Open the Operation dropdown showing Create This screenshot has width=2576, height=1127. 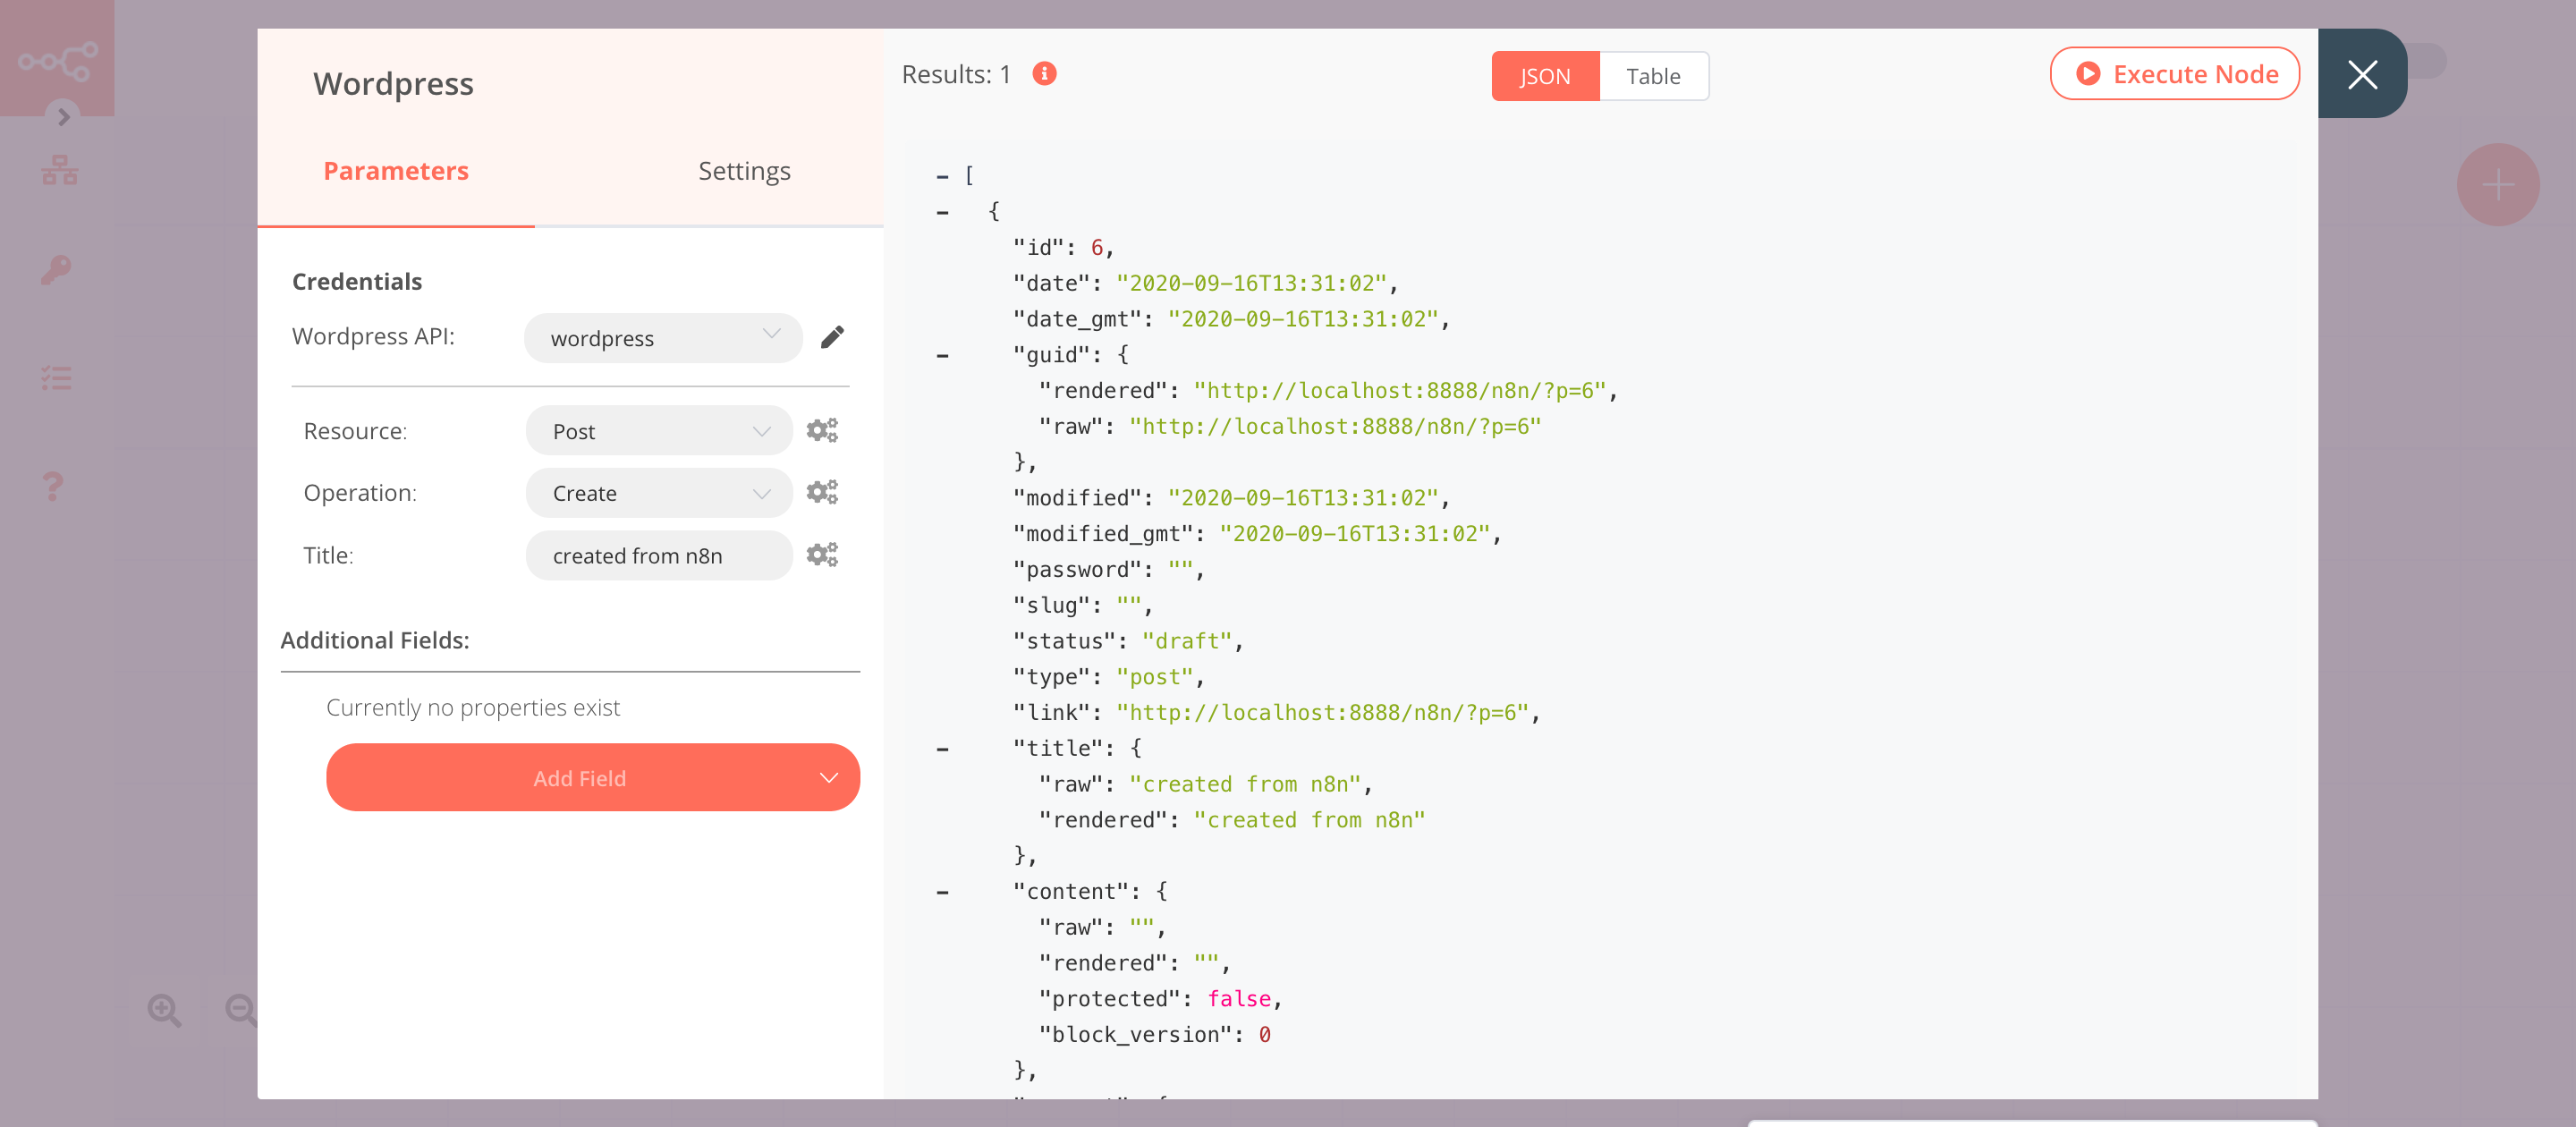[658, 492]
